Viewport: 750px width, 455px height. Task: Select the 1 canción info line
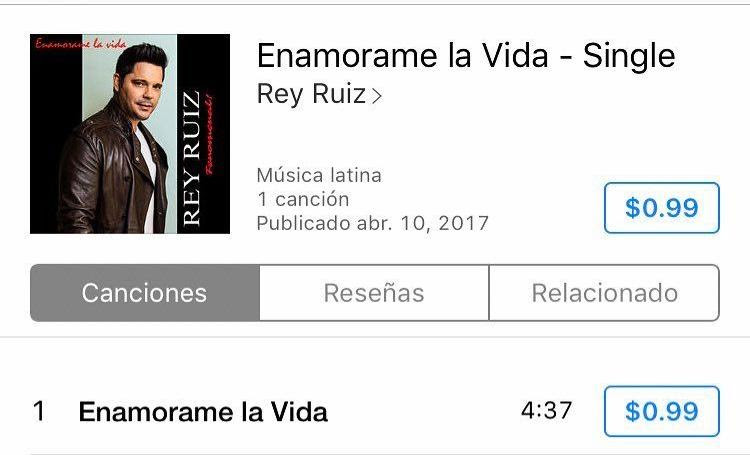(303, 199)
